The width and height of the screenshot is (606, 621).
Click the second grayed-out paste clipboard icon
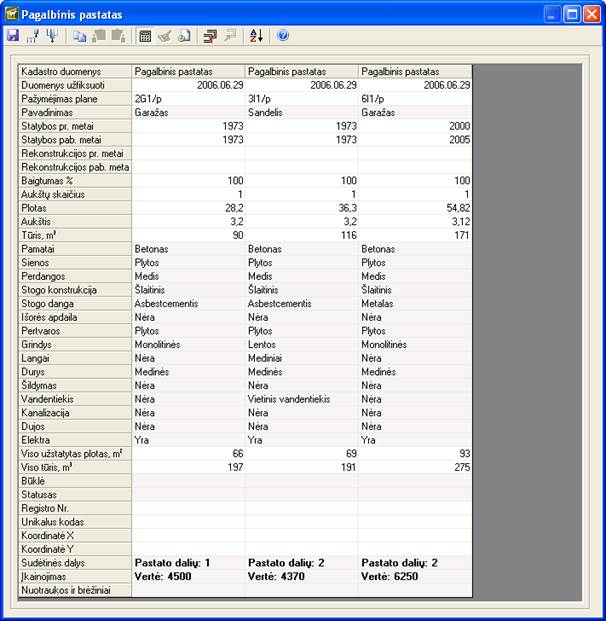tap(118, 36)
